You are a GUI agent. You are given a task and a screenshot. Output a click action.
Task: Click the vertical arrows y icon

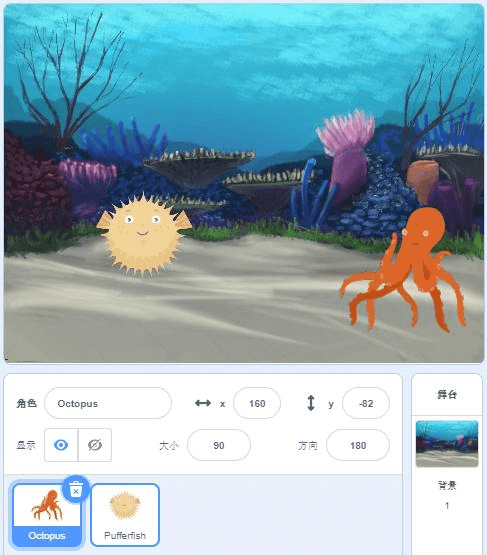click(x=311, y=403)
